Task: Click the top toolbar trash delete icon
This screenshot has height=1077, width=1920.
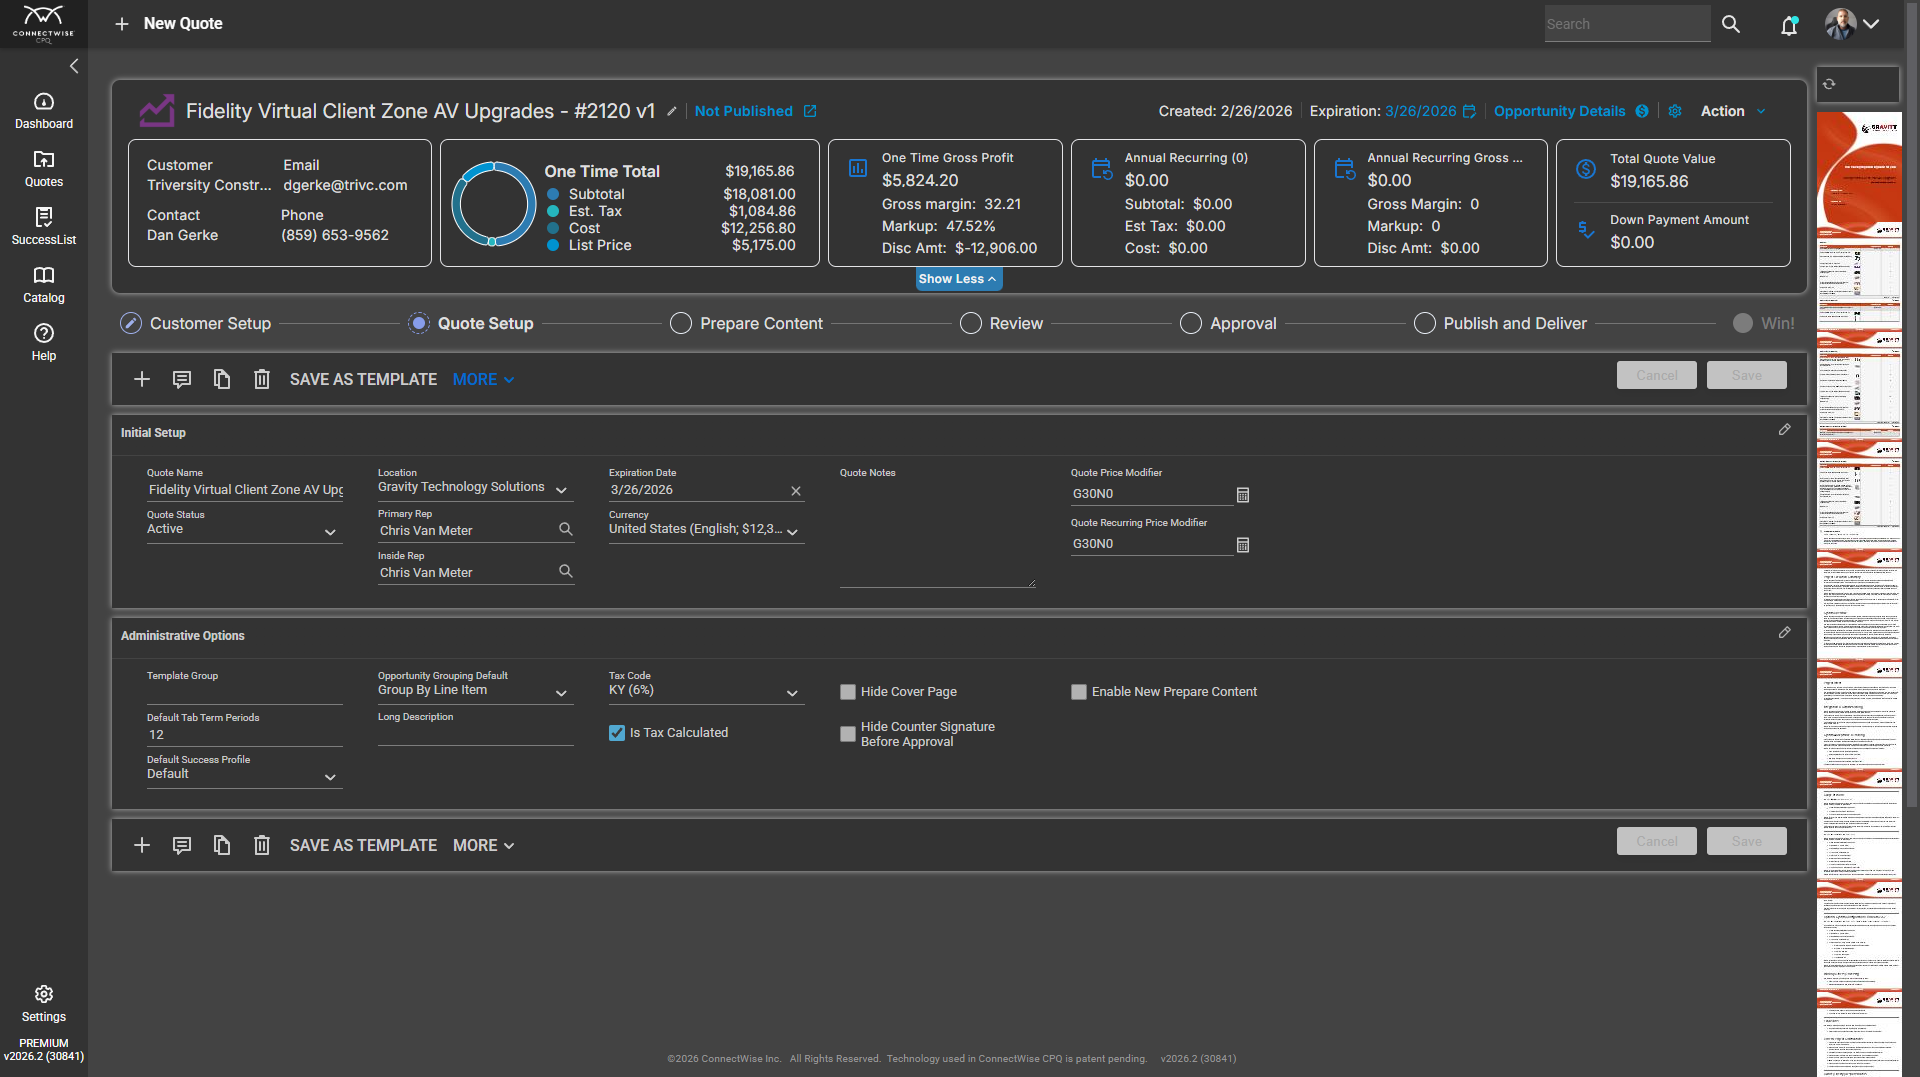Action: point(261,379)
